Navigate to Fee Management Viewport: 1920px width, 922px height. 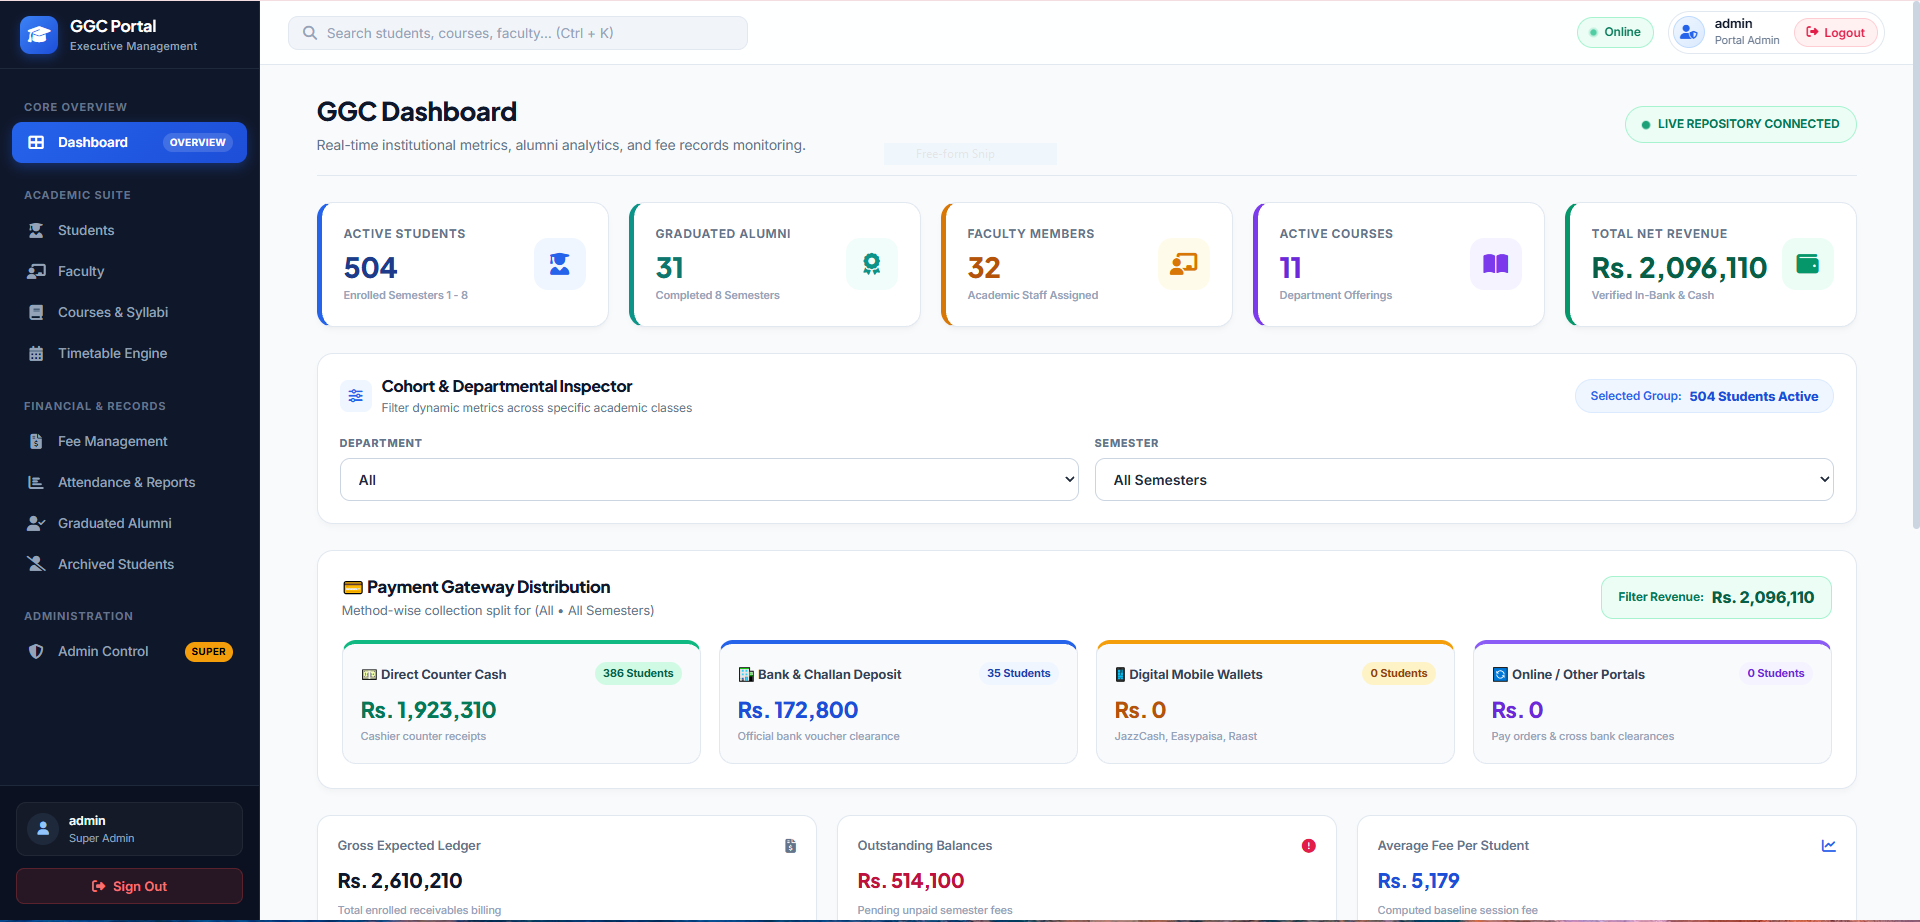[x=129, y=441]
